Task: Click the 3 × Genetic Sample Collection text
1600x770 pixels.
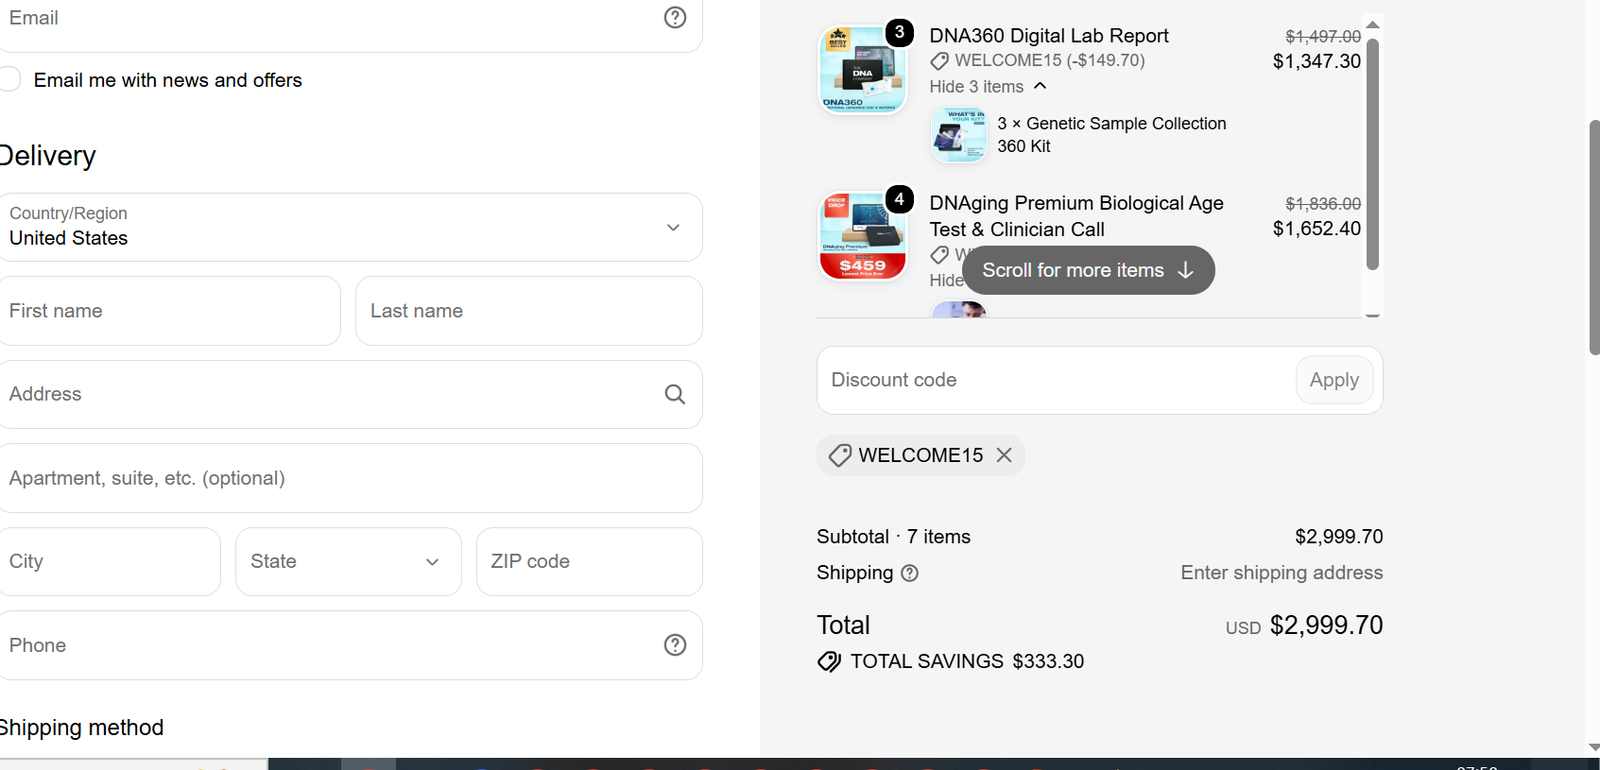Action: click(x=1112, y=135)
